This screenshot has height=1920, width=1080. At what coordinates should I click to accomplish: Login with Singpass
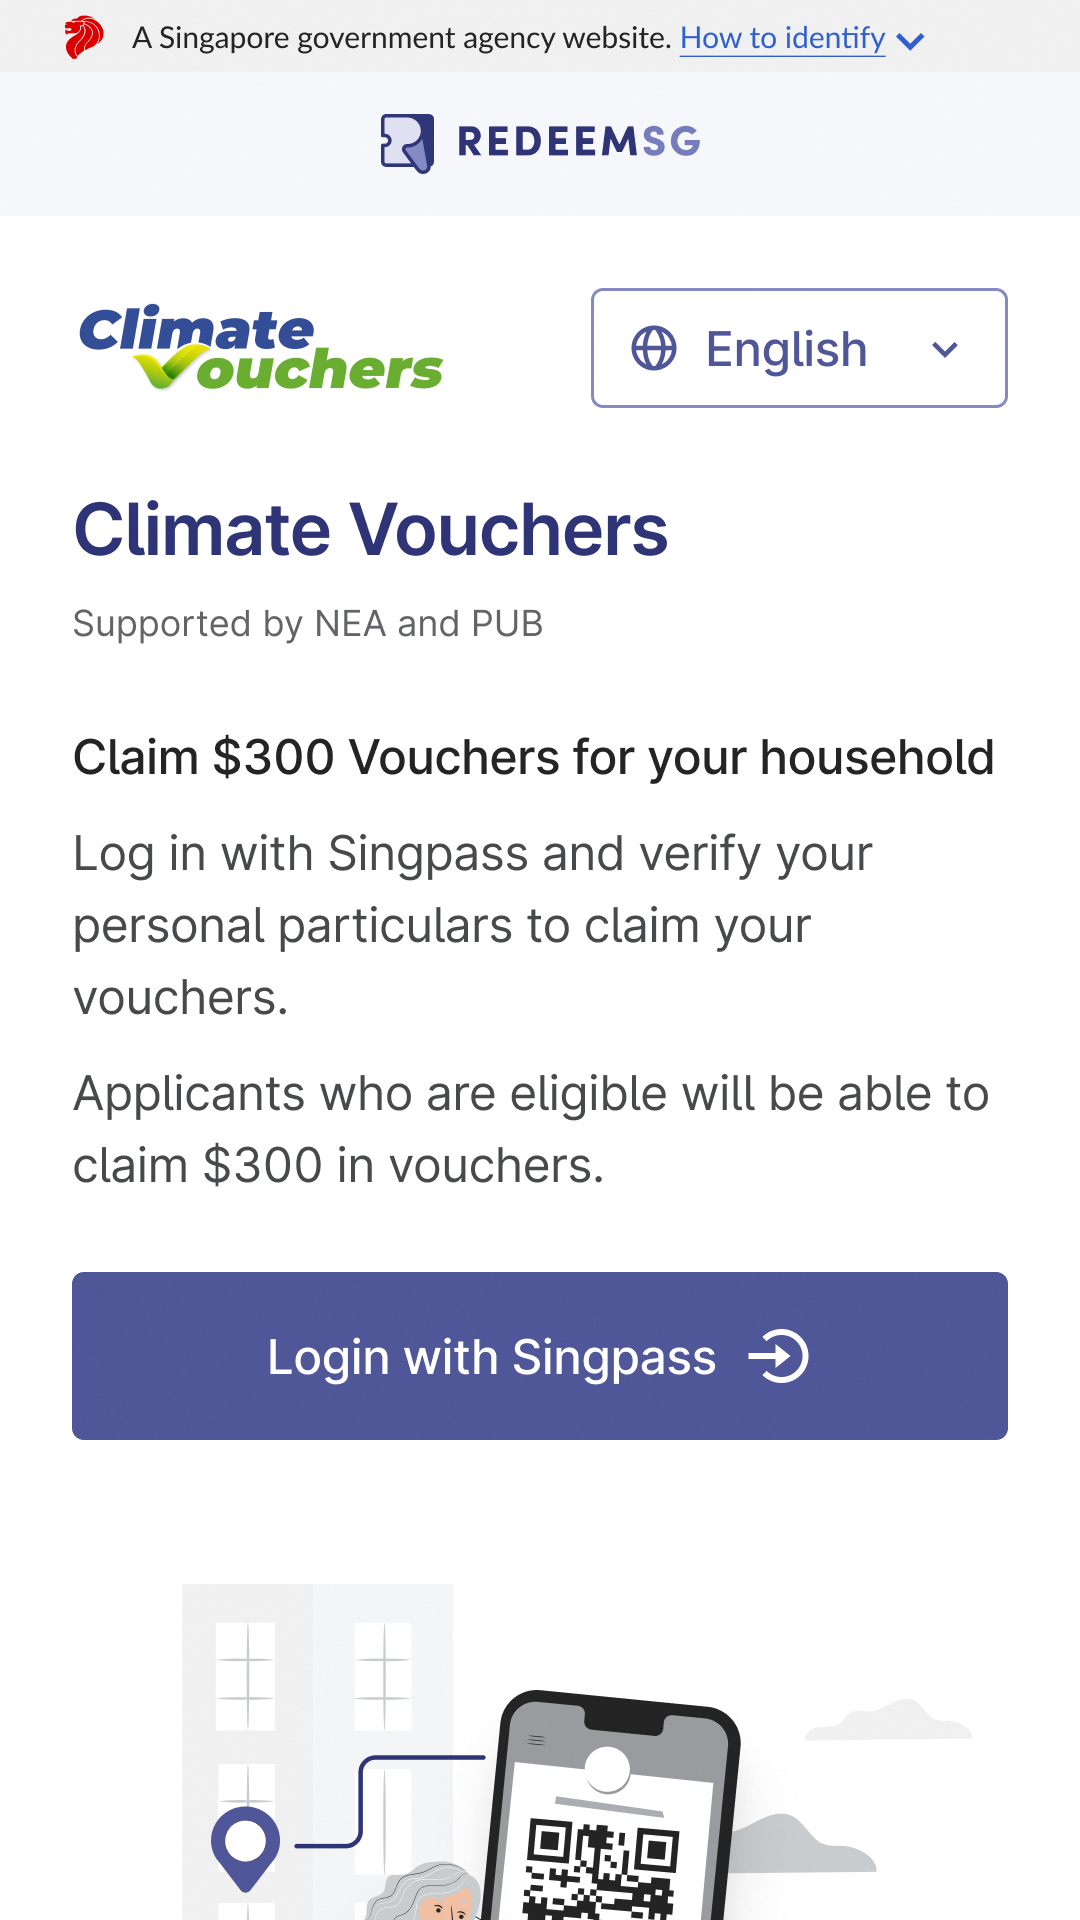[x=540, y=1356]
